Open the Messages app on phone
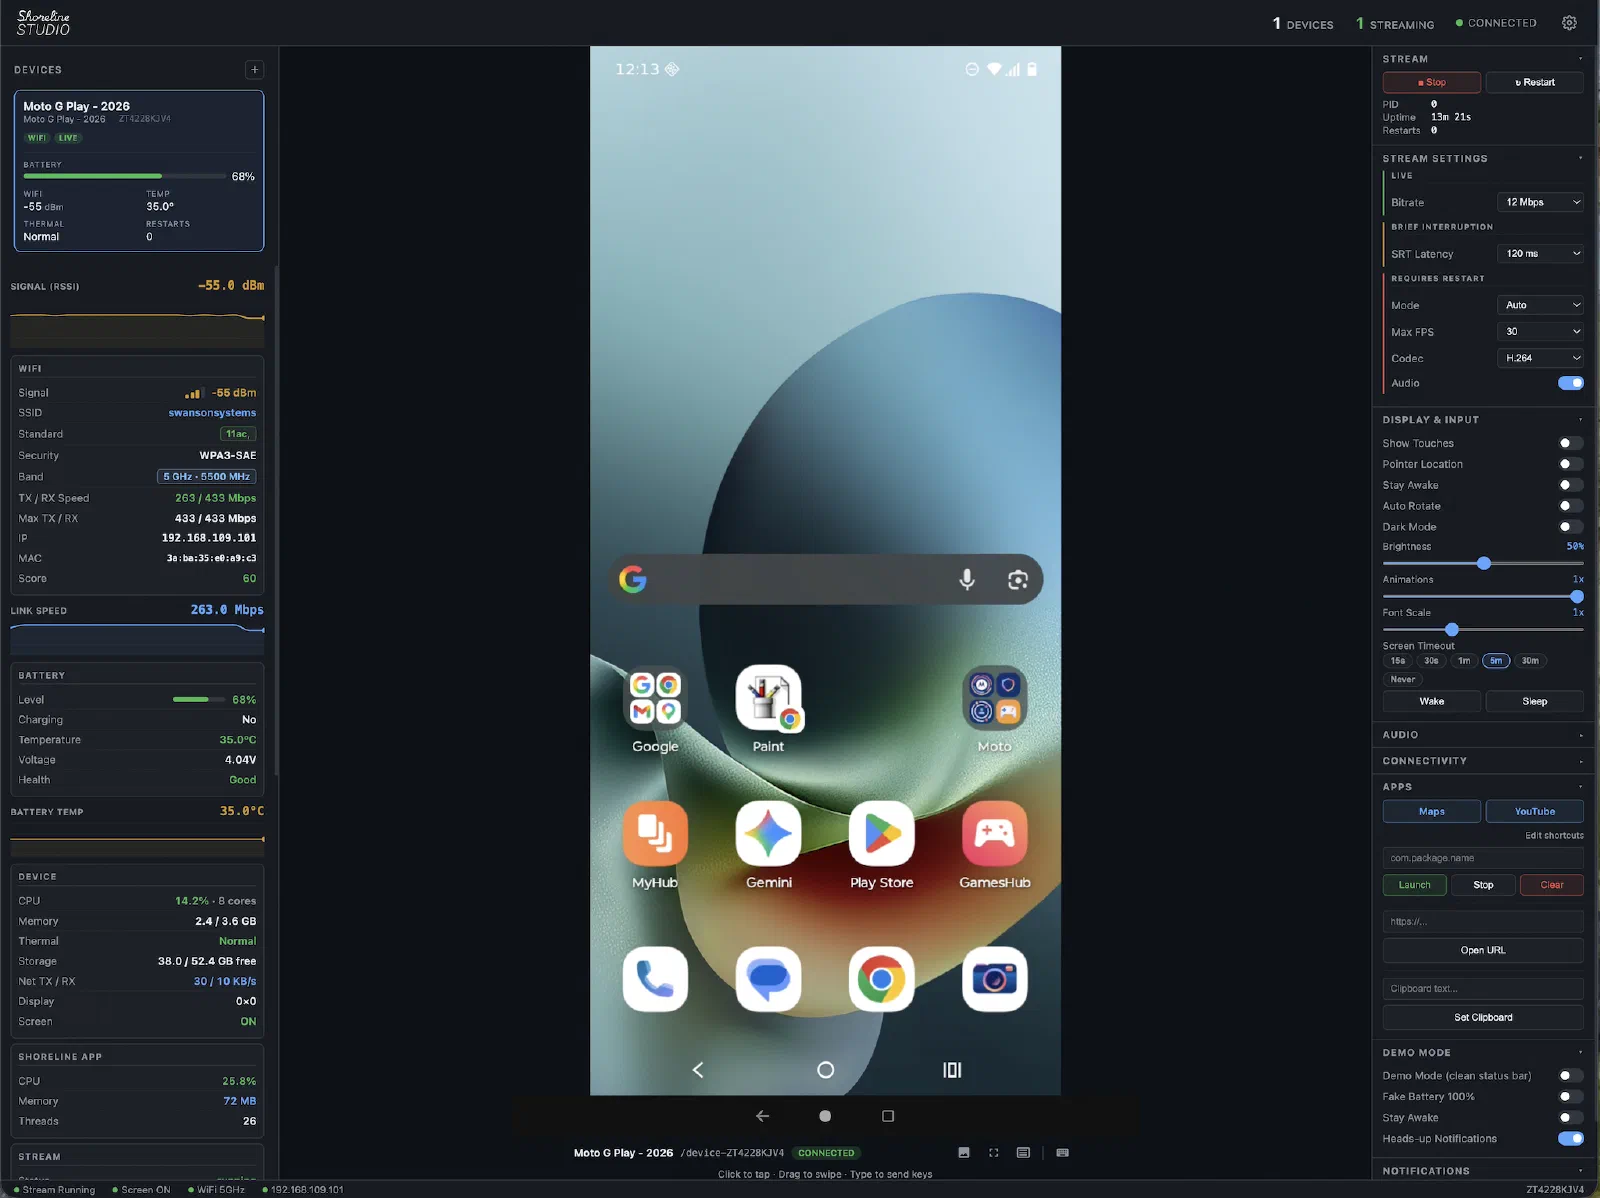The height and width of the screenshot is (1198, 1600). coord(768,979)
